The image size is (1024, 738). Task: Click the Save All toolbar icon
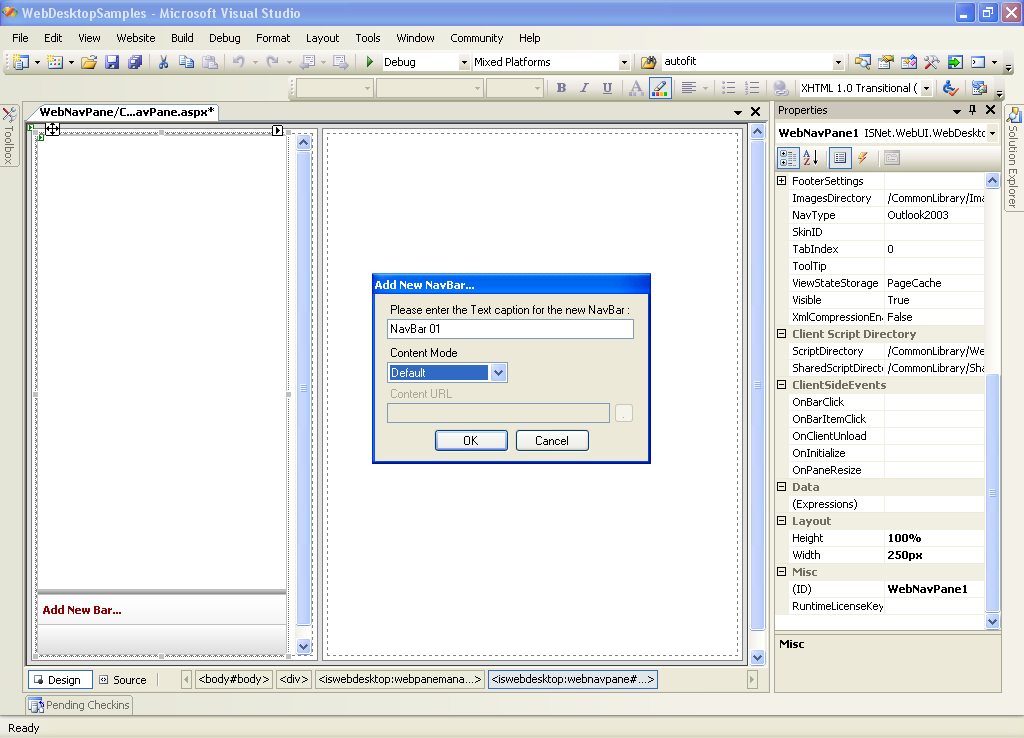click(x=134, y=62)
